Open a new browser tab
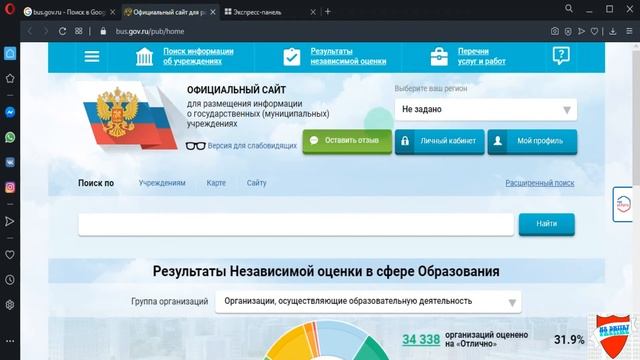Screen dimensions: 640x360 [327, 12]
